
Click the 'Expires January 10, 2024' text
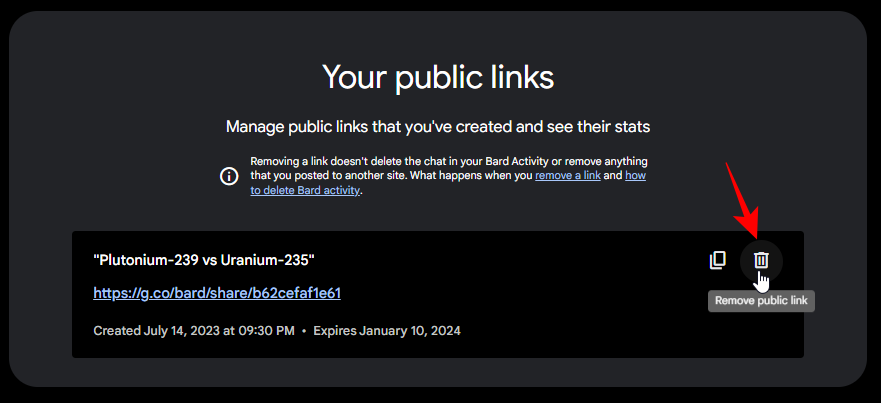(387, 330)
